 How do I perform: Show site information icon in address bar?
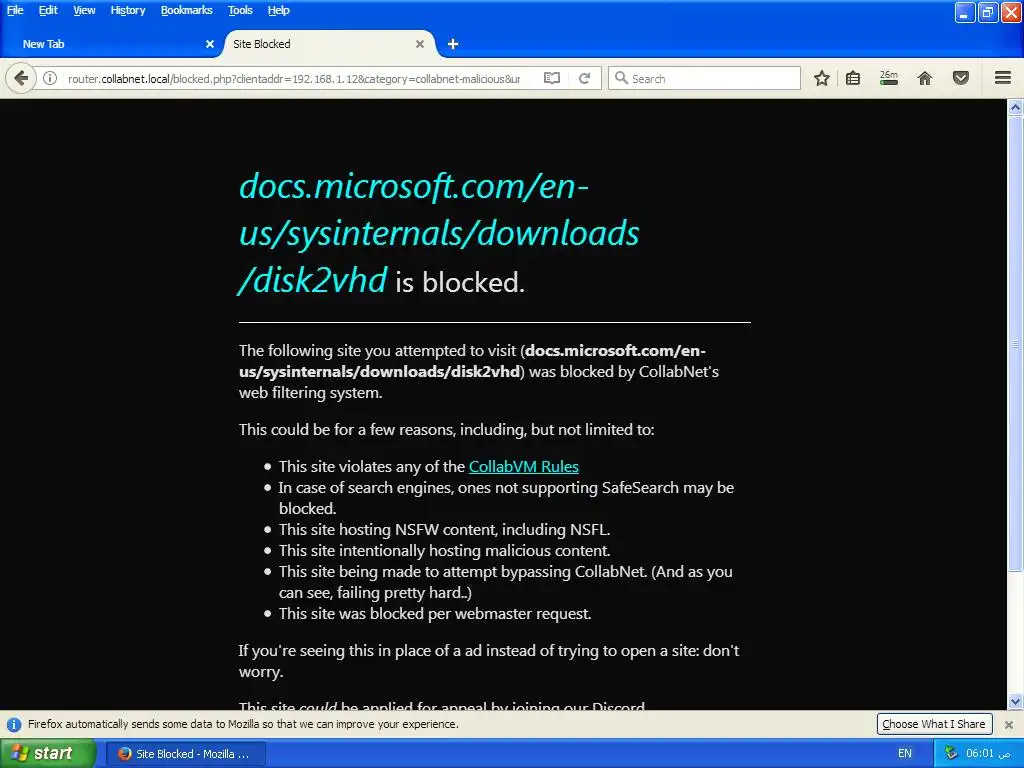point(50,78)
